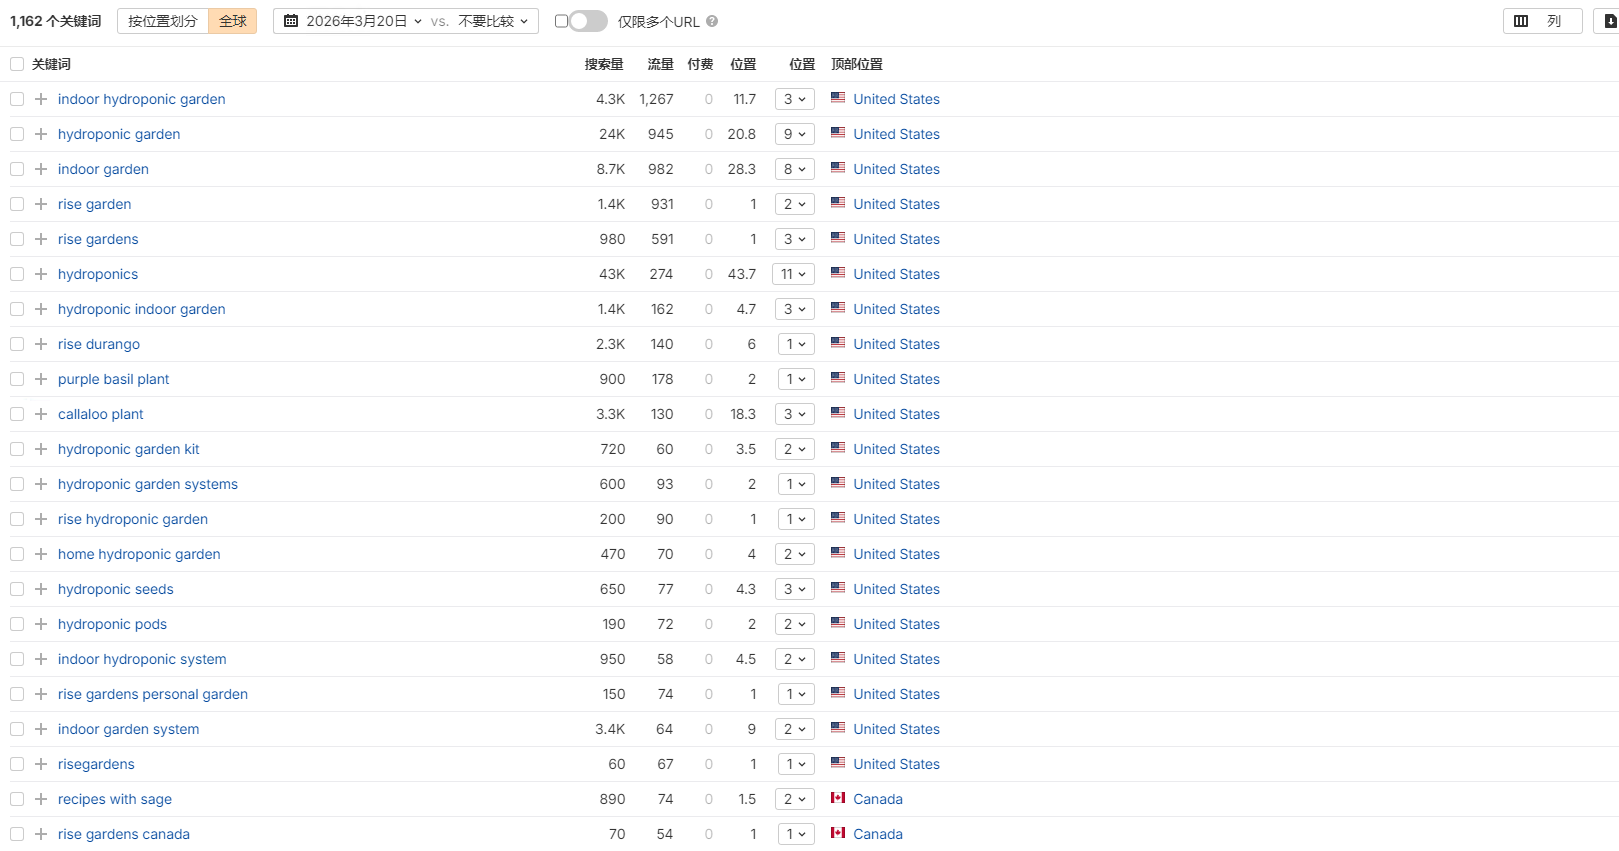This screenshot has height=851, width=1619.
Task: Click search volume 43K in hydroponics row
Action: [612, 274]
